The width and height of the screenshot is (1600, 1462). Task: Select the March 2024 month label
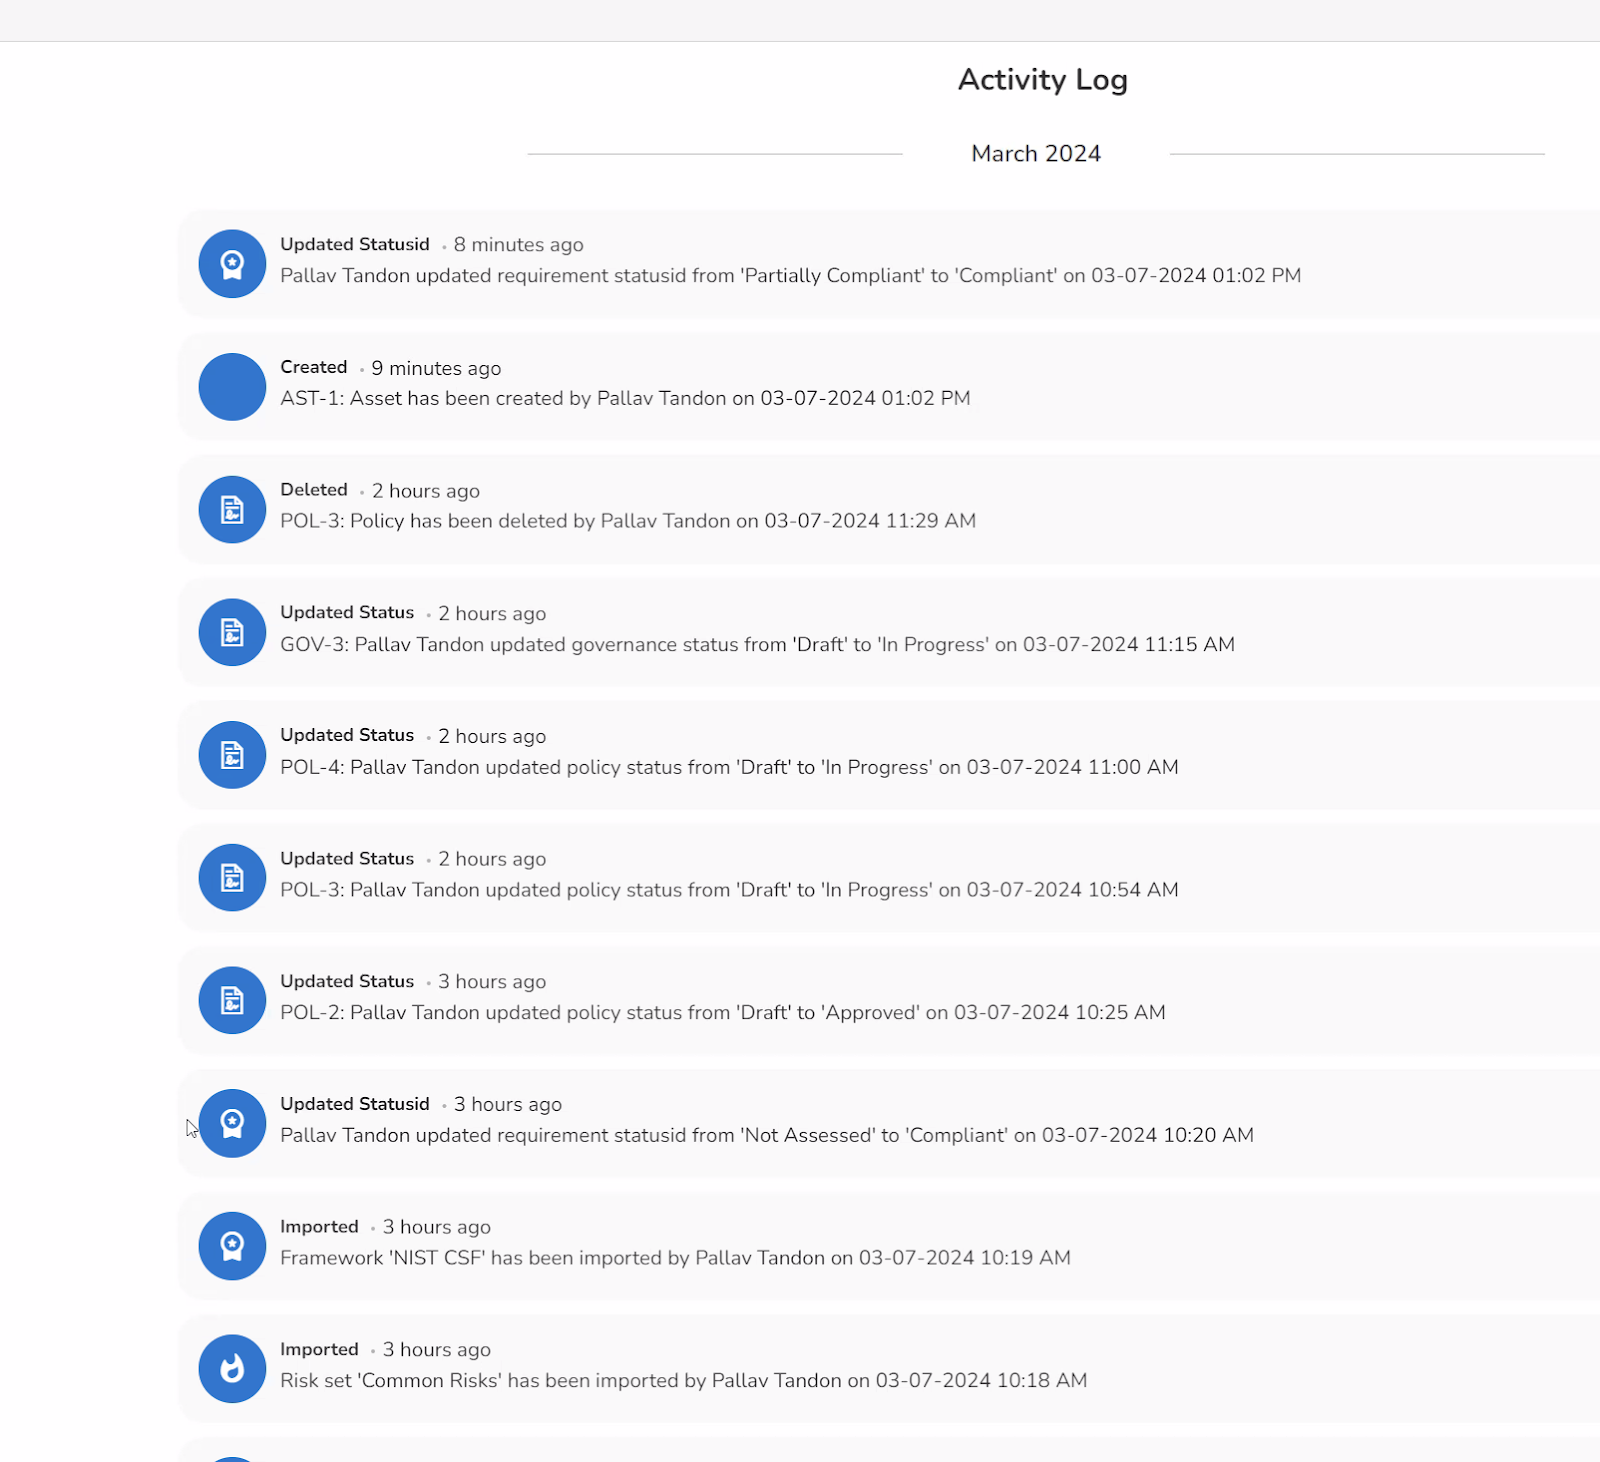(x=1036, y=154)
